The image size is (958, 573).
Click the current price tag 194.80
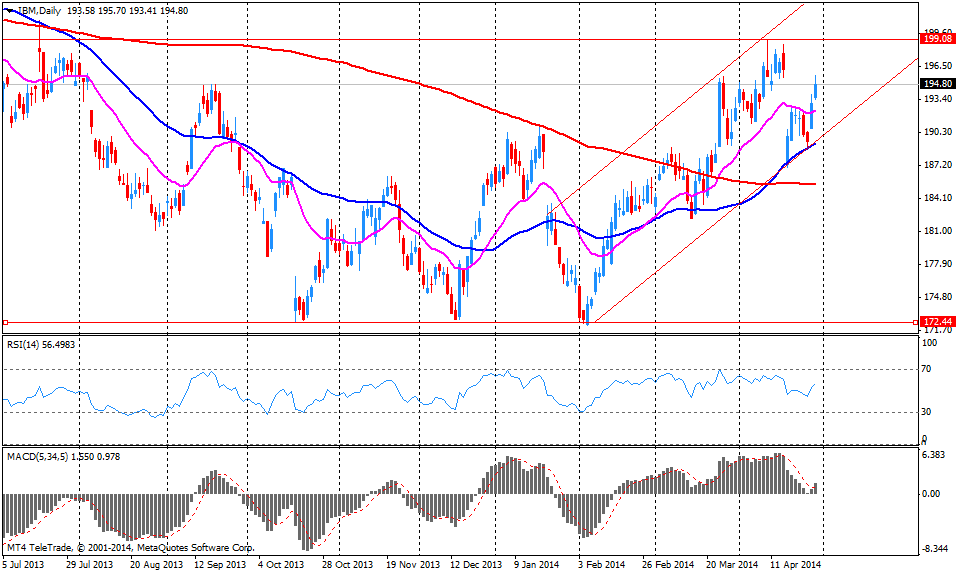tap(937, 84)
